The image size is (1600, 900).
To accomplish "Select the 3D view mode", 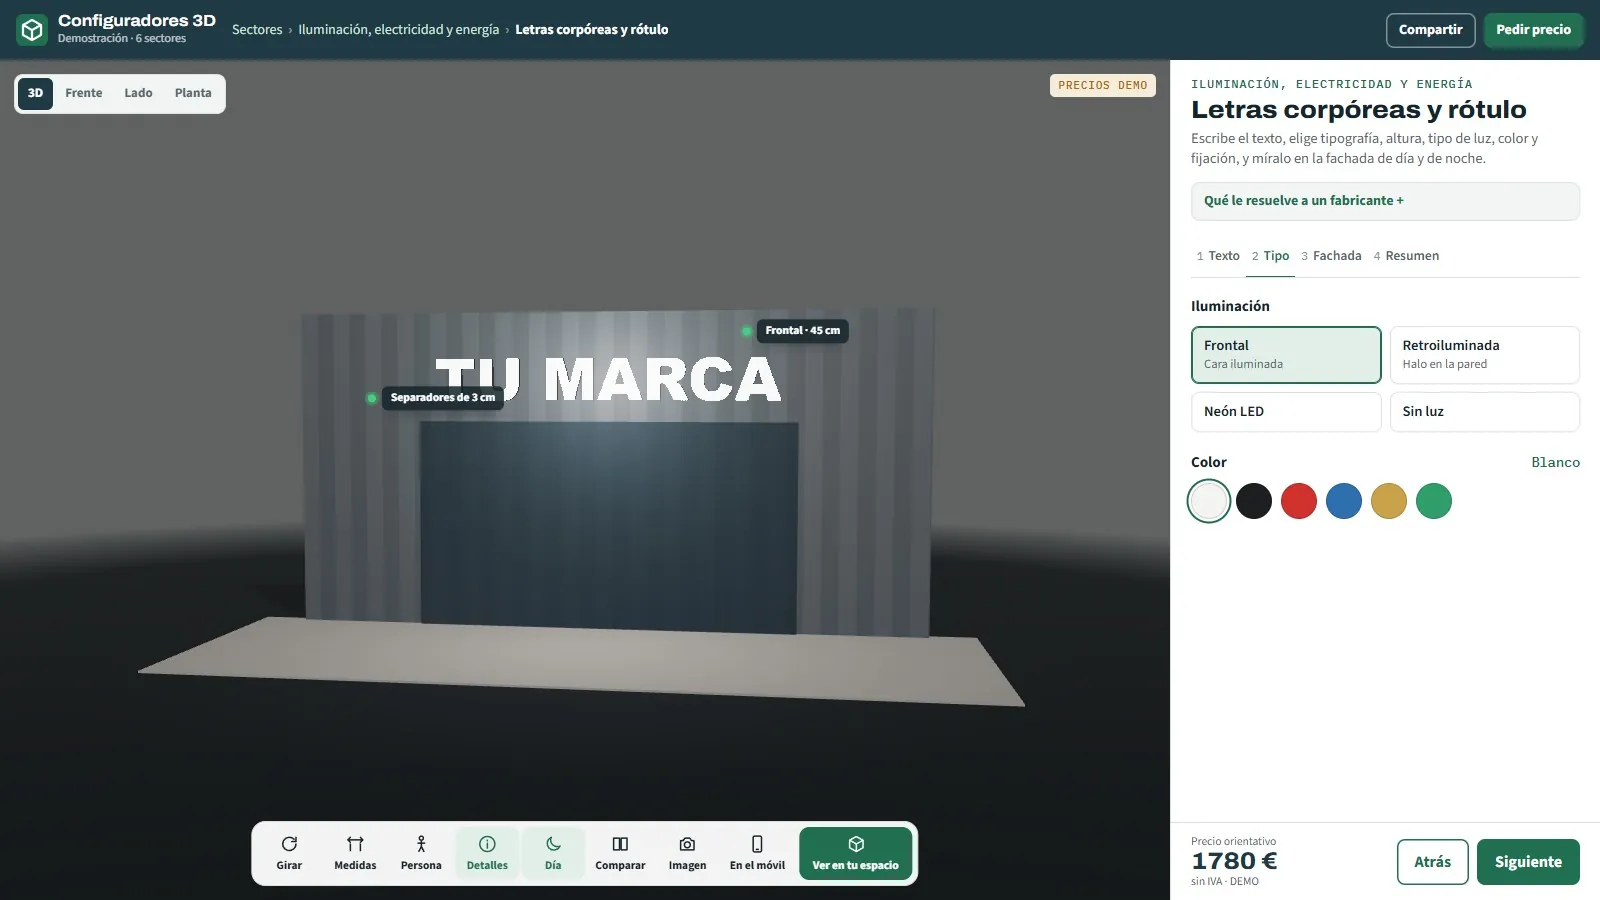I will 35,93.
